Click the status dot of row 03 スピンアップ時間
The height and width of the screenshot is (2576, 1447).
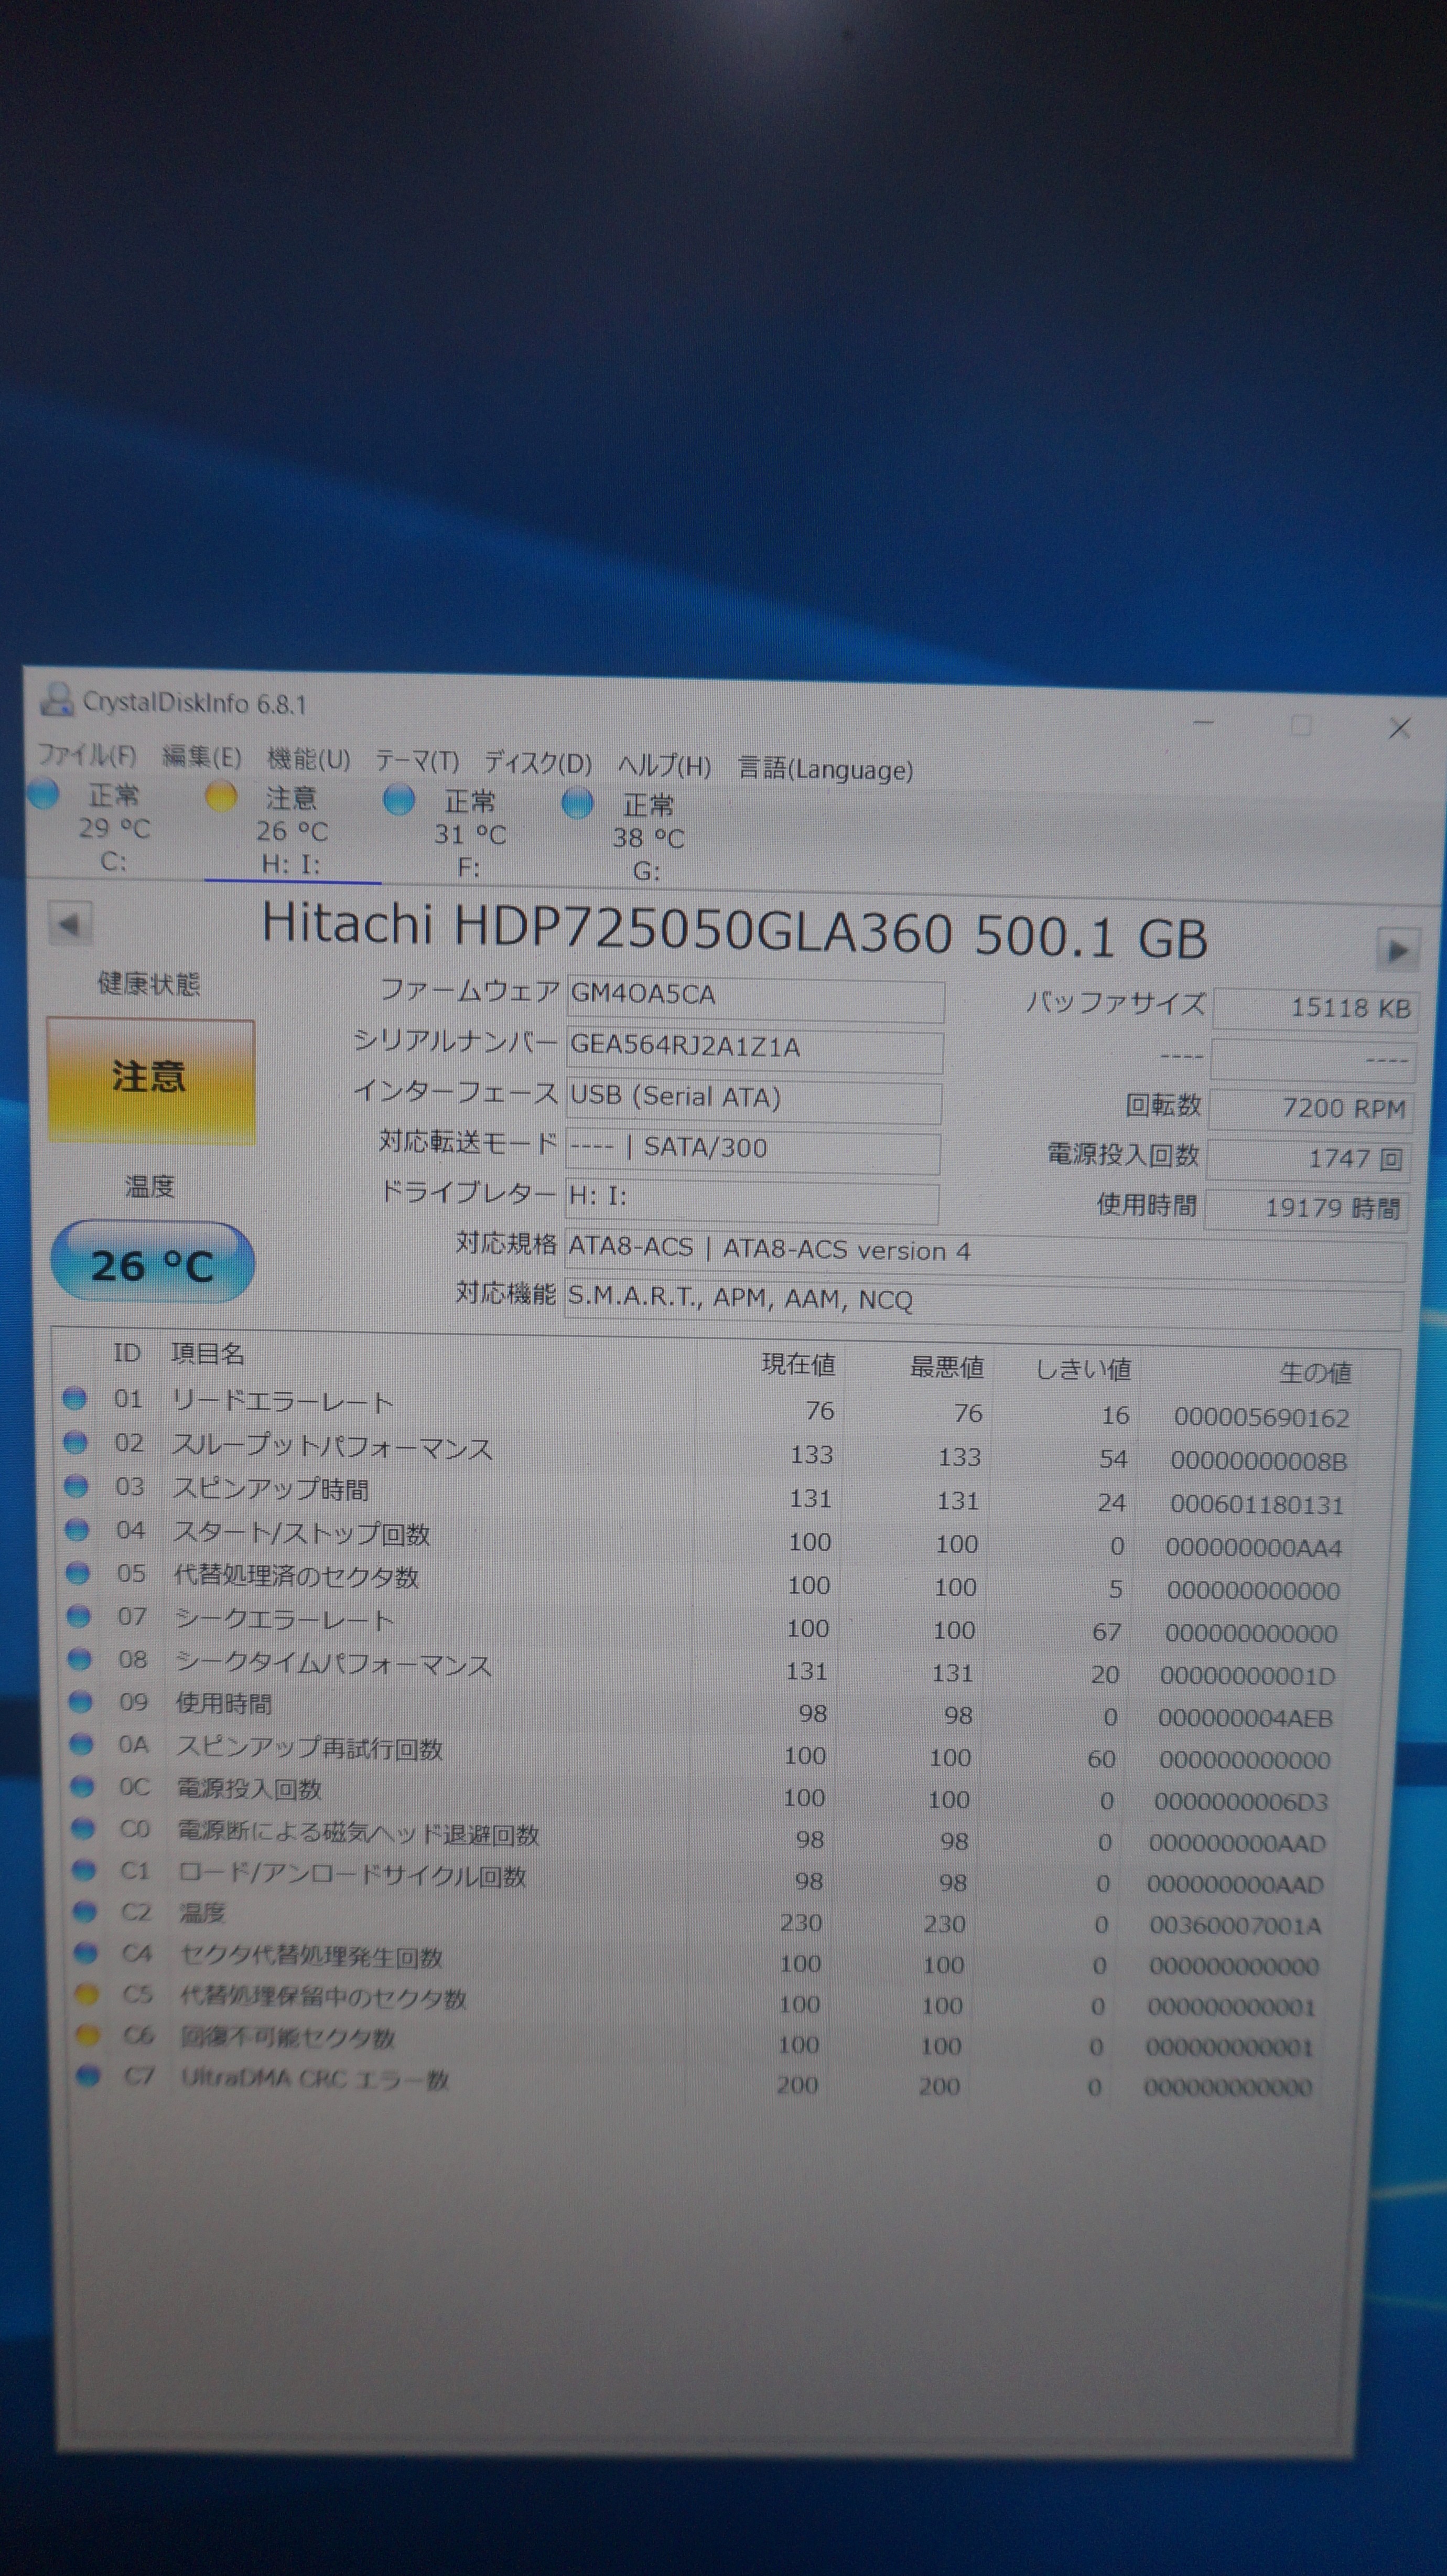76,1486
